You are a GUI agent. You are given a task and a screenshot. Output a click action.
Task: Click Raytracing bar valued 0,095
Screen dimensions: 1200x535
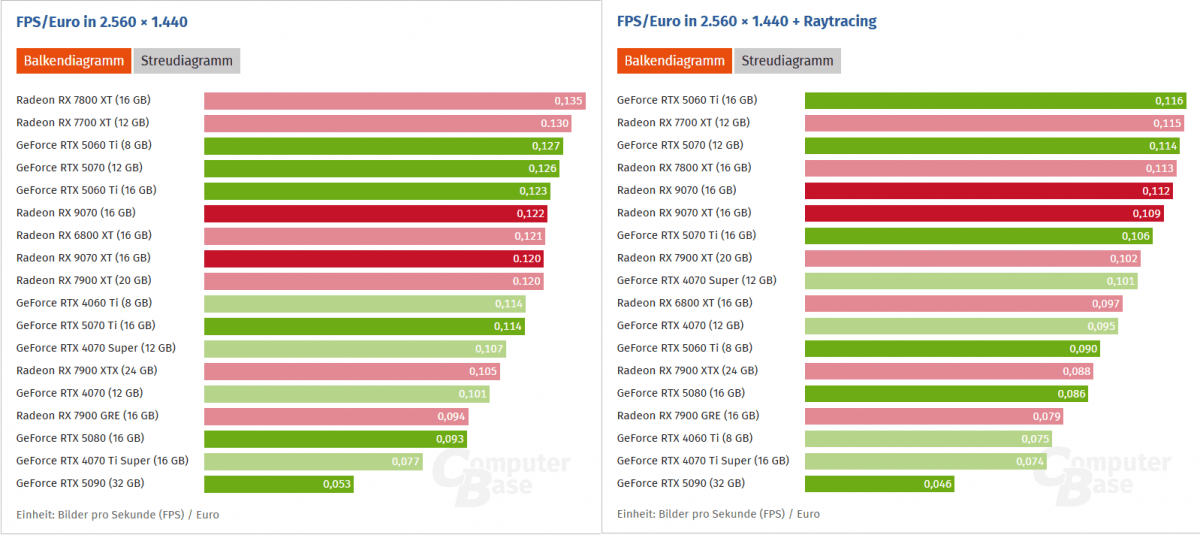(x=961, y=326)
